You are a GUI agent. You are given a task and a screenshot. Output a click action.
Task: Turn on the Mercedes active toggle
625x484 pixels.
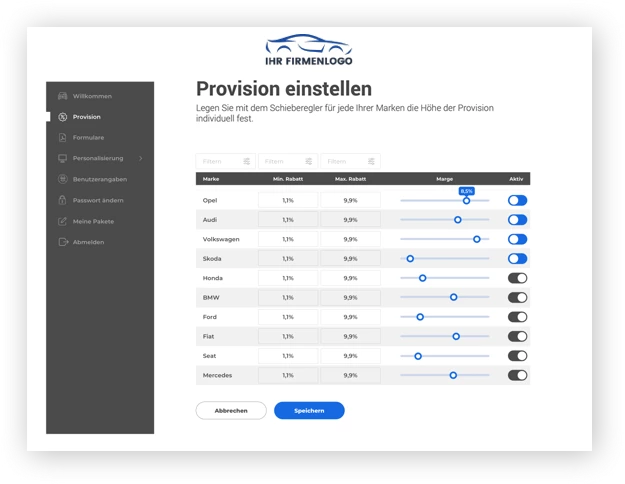pyautogui.click(x=517, y=375)
